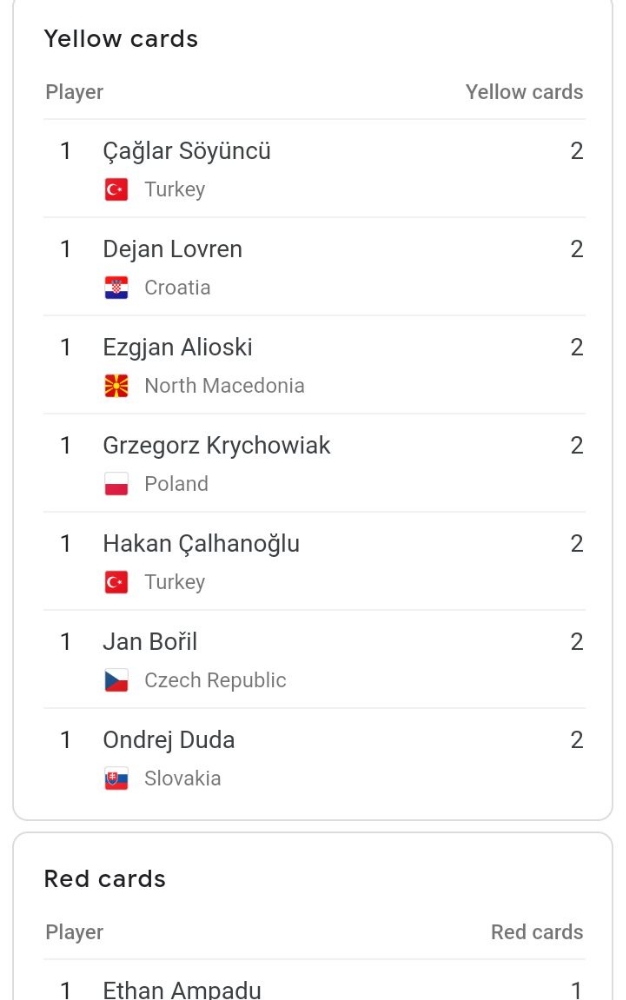Click Player column header in Yellow cards table
This screenshot has height=1000, width=626.
(74, 92)
